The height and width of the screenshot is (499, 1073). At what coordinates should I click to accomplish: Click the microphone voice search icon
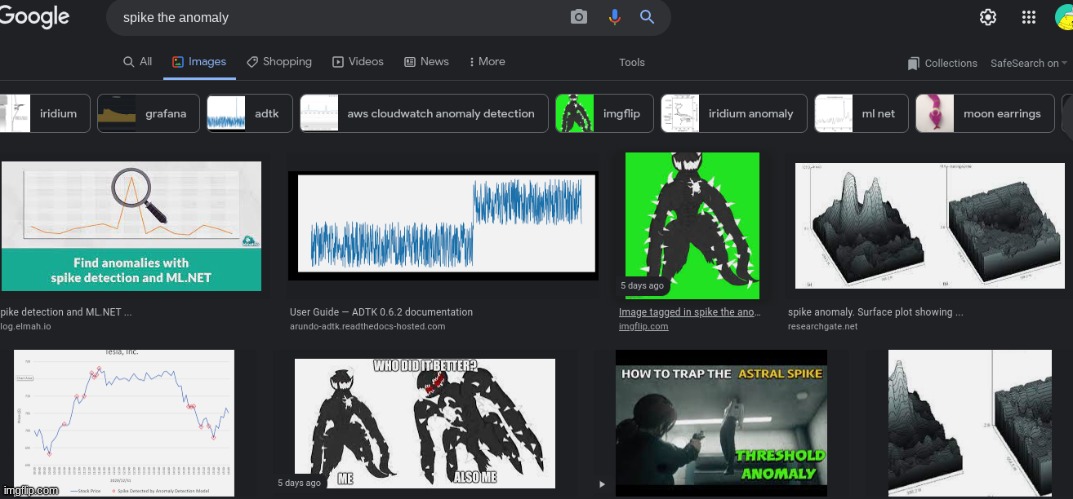614,17
